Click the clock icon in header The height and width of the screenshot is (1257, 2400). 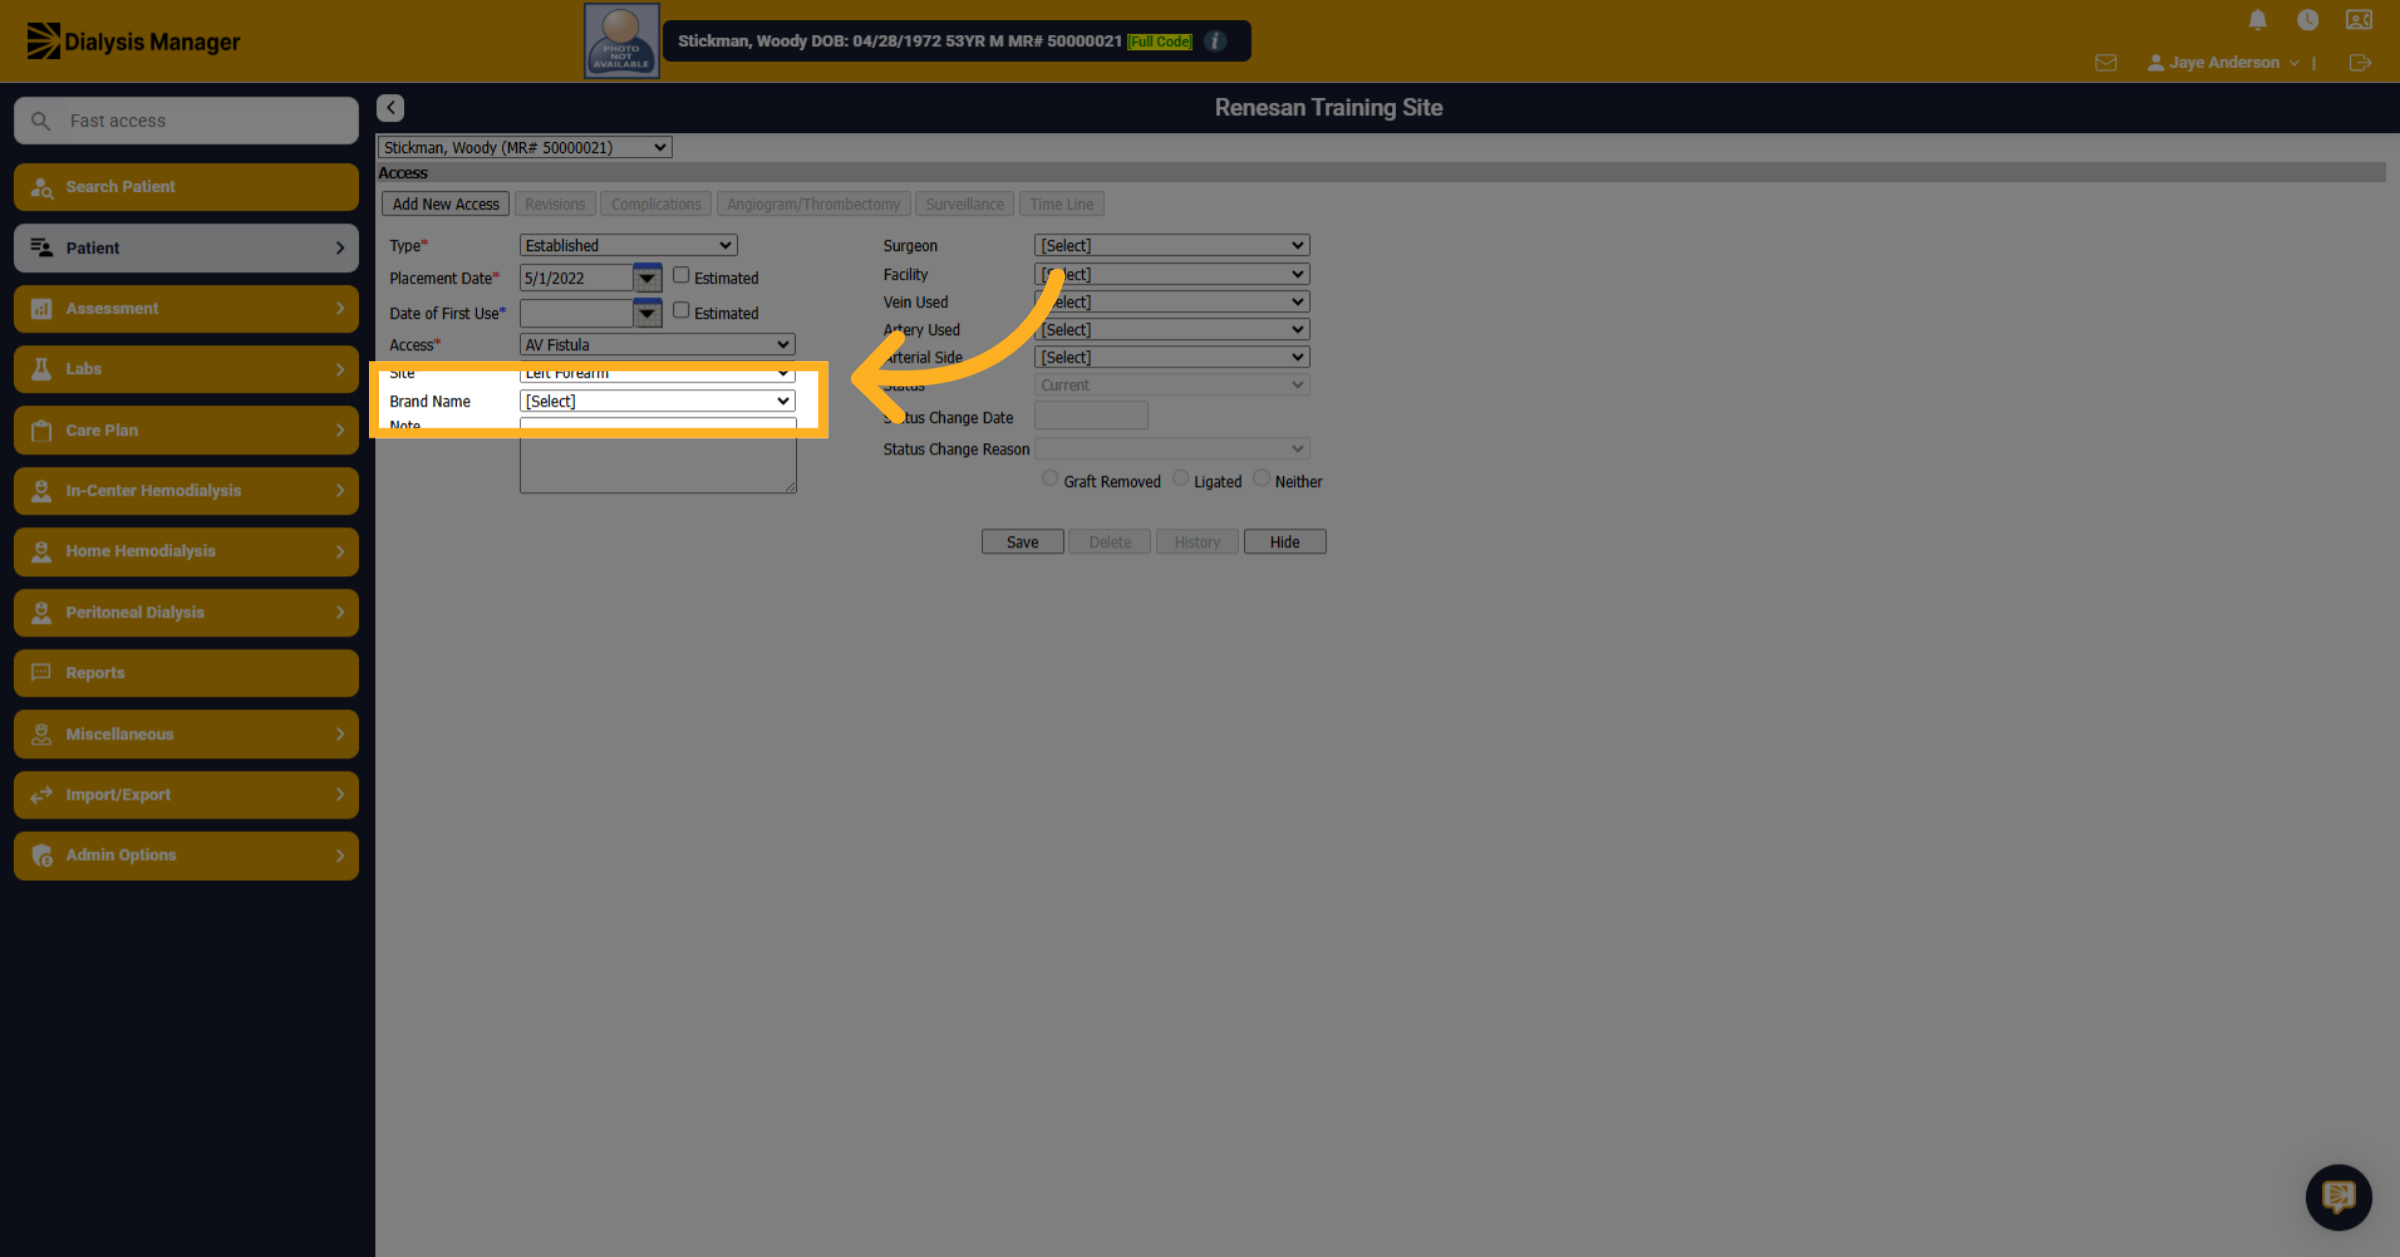tap(2307, 20)
